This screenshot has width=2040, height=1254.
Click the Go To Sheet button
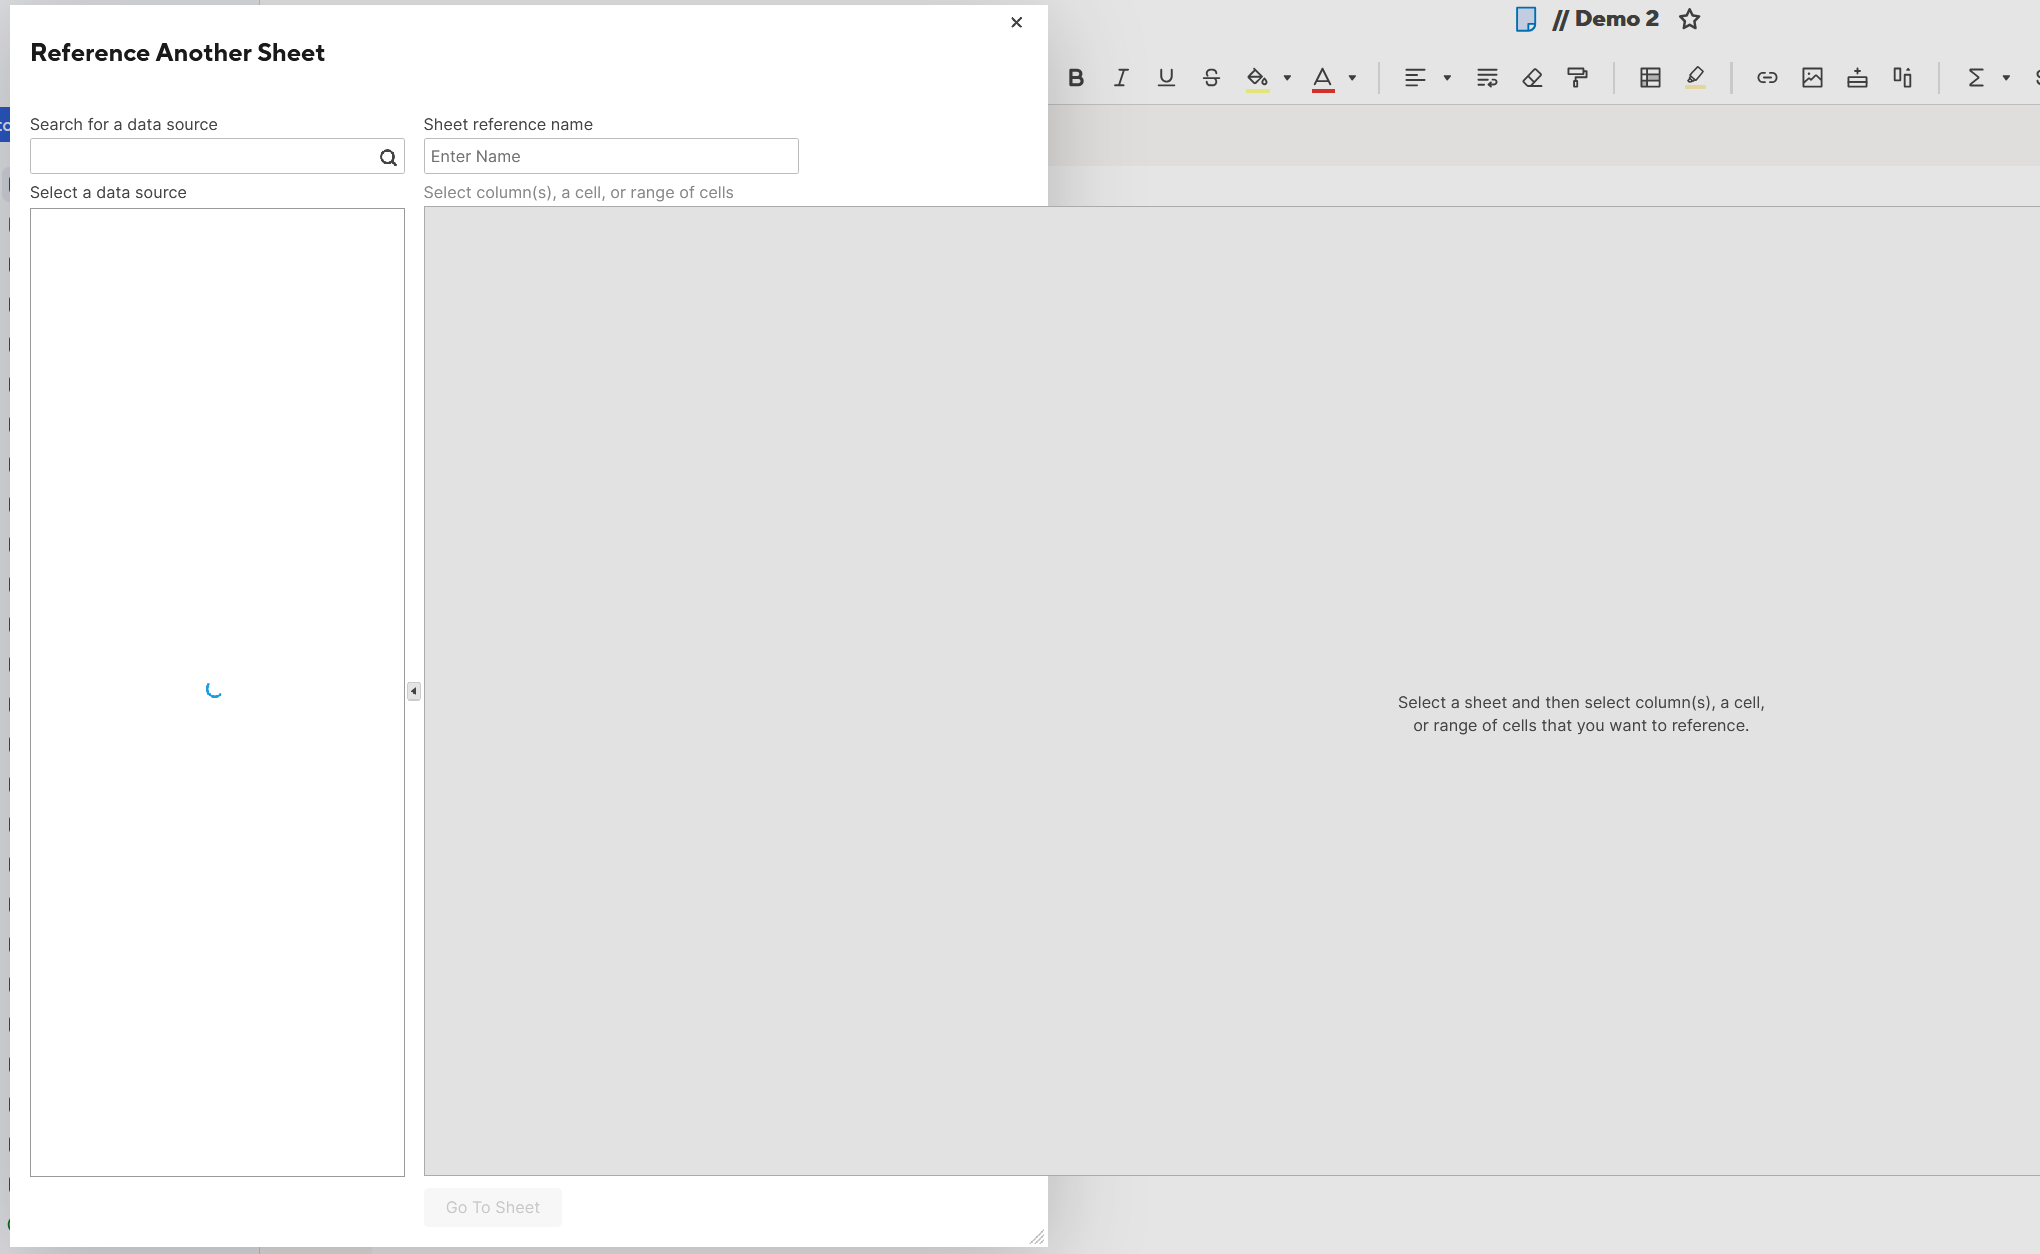point(492,1207)
